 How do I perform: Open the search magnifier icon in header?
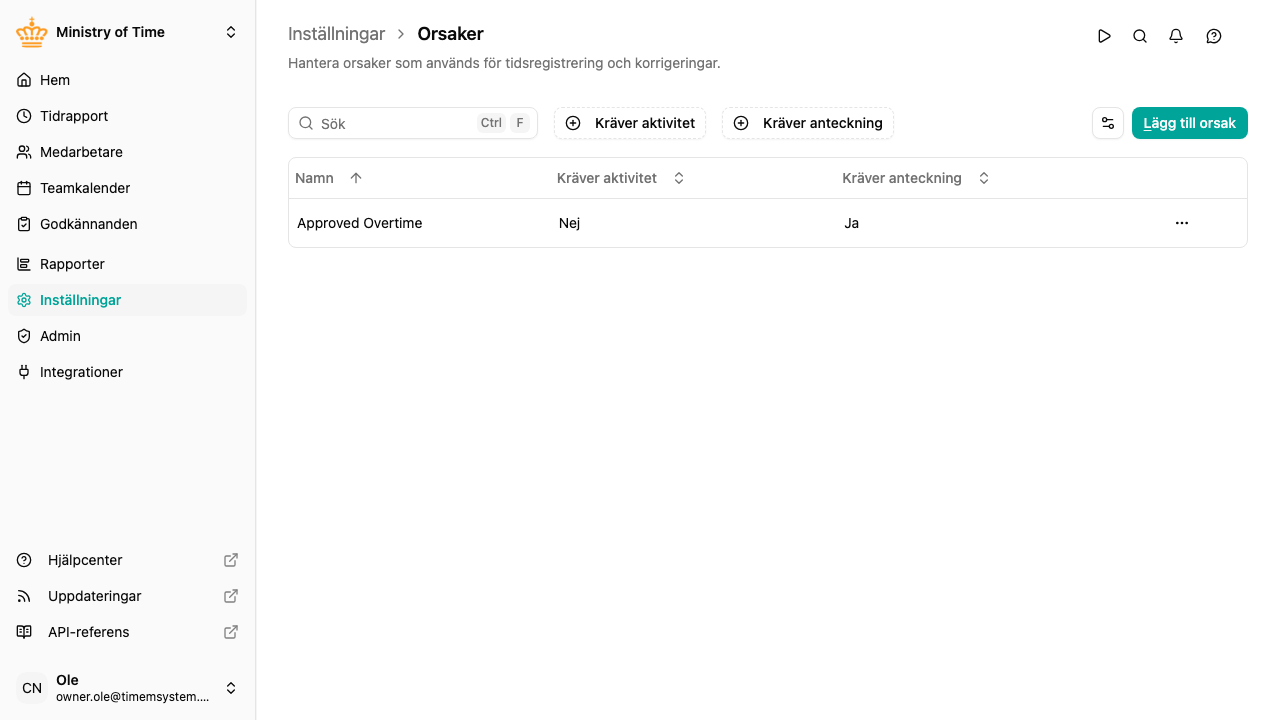[1140, 36]
